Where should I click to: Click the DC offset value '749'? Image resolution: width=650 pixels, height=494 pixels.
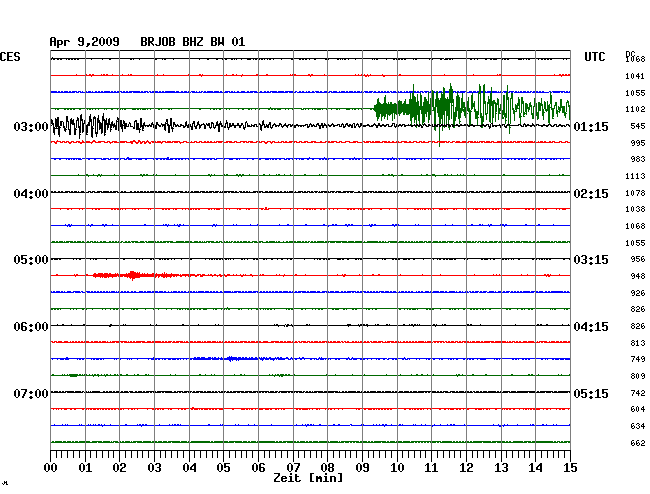click(x=638, y=359)
